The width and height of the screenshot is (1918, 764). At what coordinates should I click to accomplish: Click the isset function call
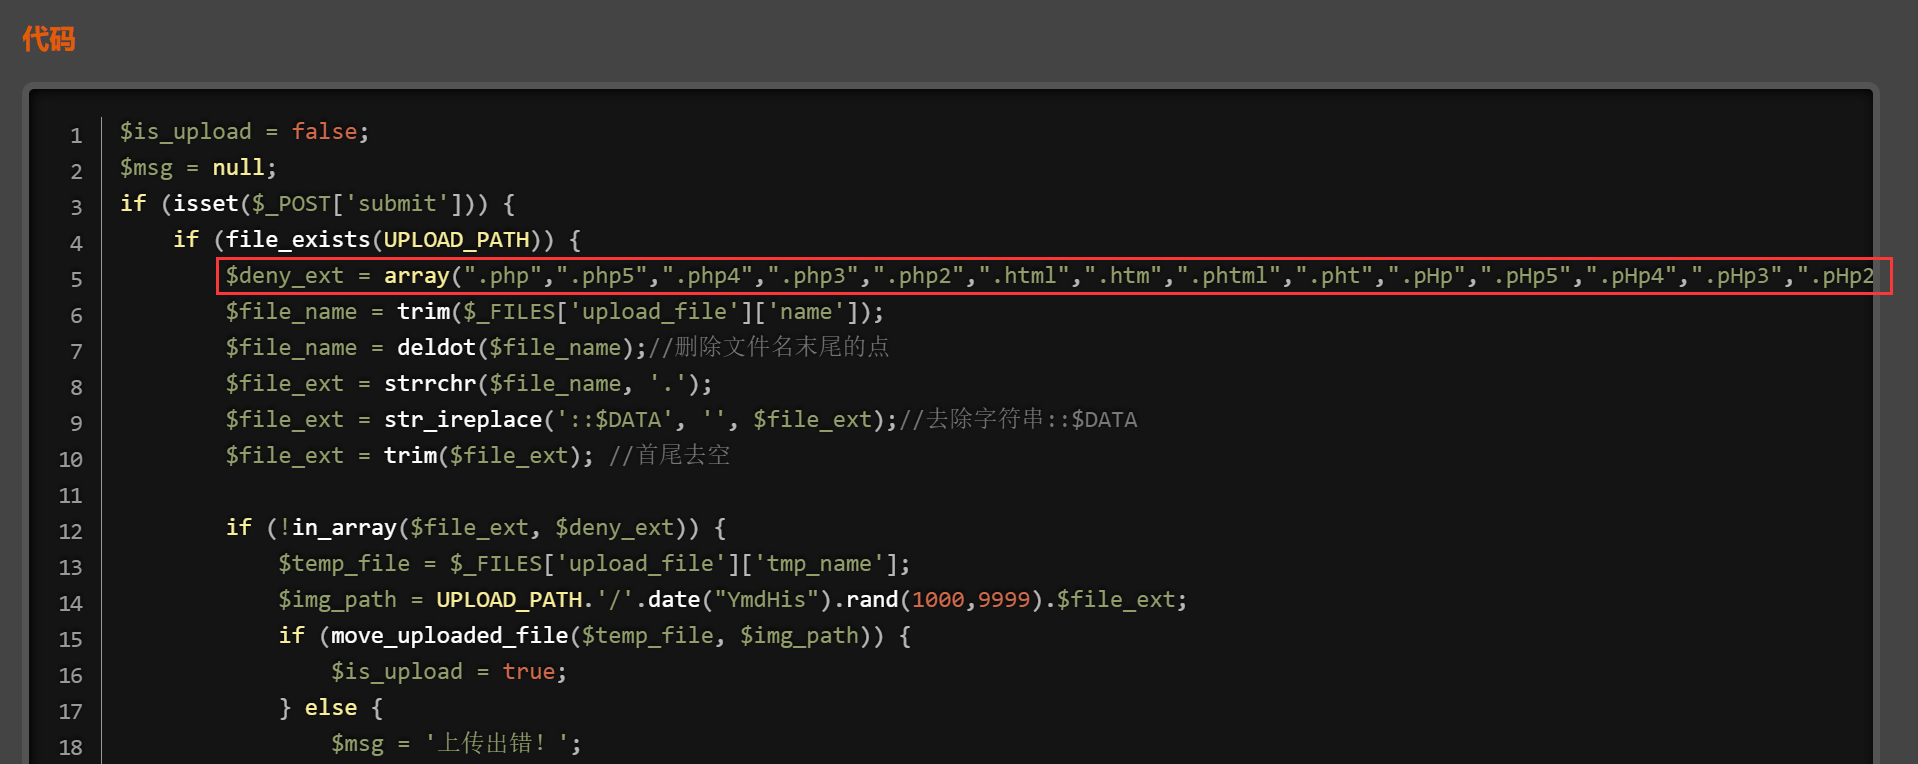(205, 204)
